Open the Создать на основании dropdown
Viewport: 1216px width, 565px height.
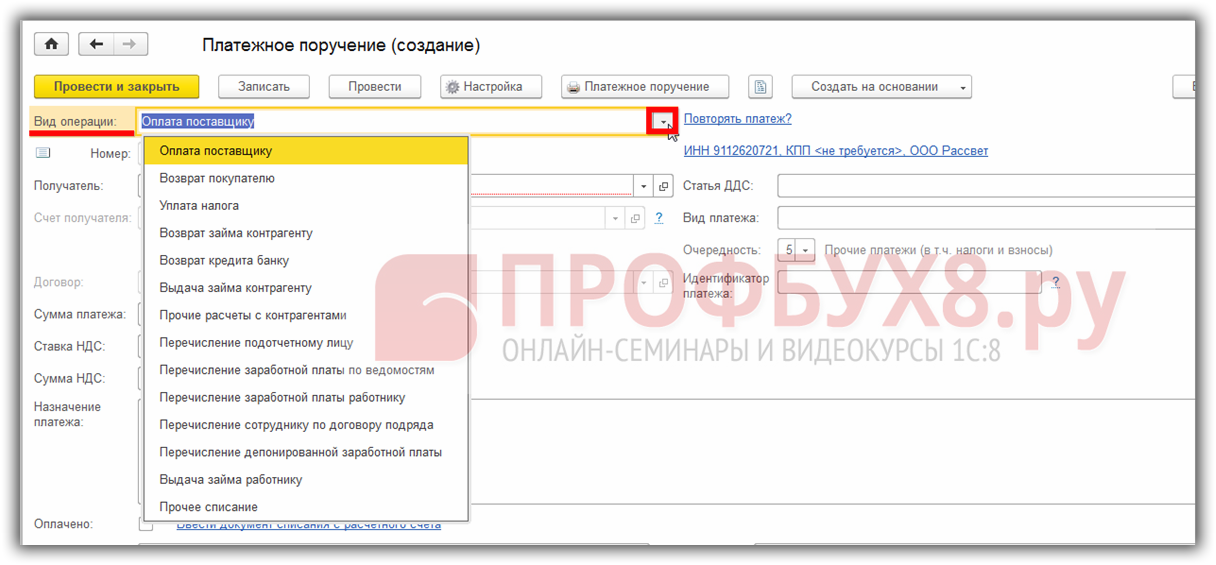[x=881, y=87]
